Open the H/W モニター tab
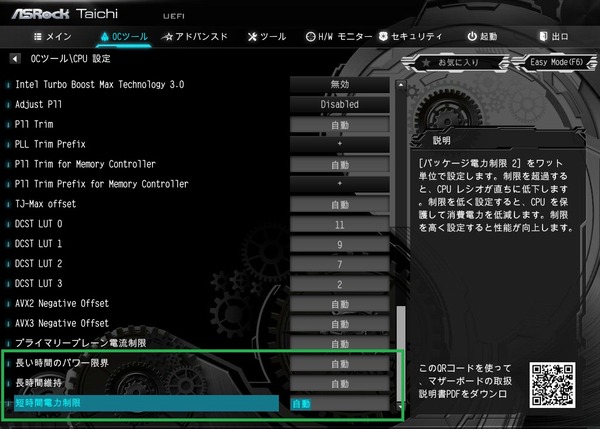Screen dimensions: 600x429 338,37
